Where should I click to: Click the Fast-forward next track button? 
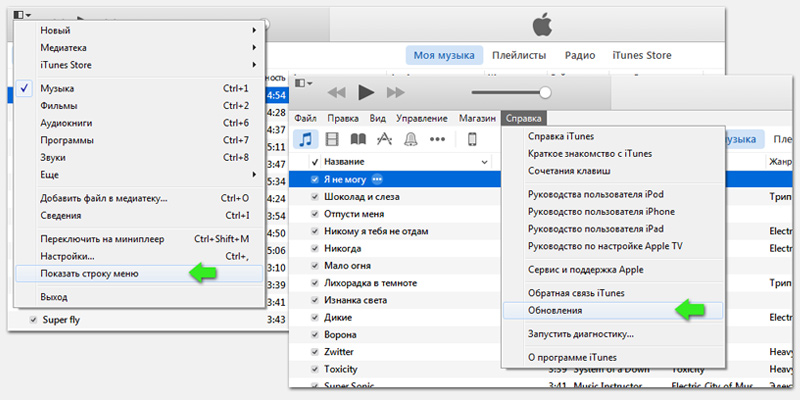pyautogui.click(x=396, y=93)
